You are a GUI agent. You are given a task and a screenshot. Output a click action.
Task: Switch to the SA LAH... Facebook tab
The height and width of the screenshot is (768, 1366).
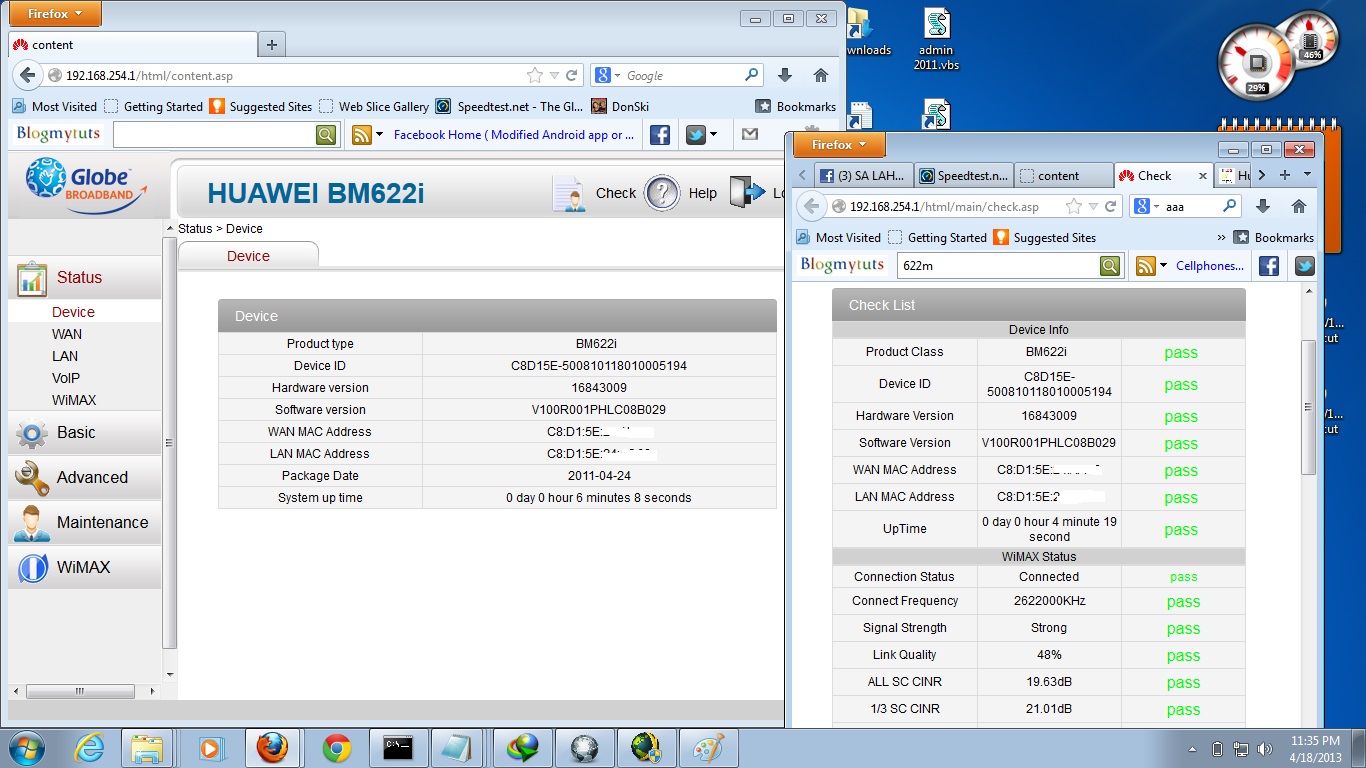[x=862, y=175]
